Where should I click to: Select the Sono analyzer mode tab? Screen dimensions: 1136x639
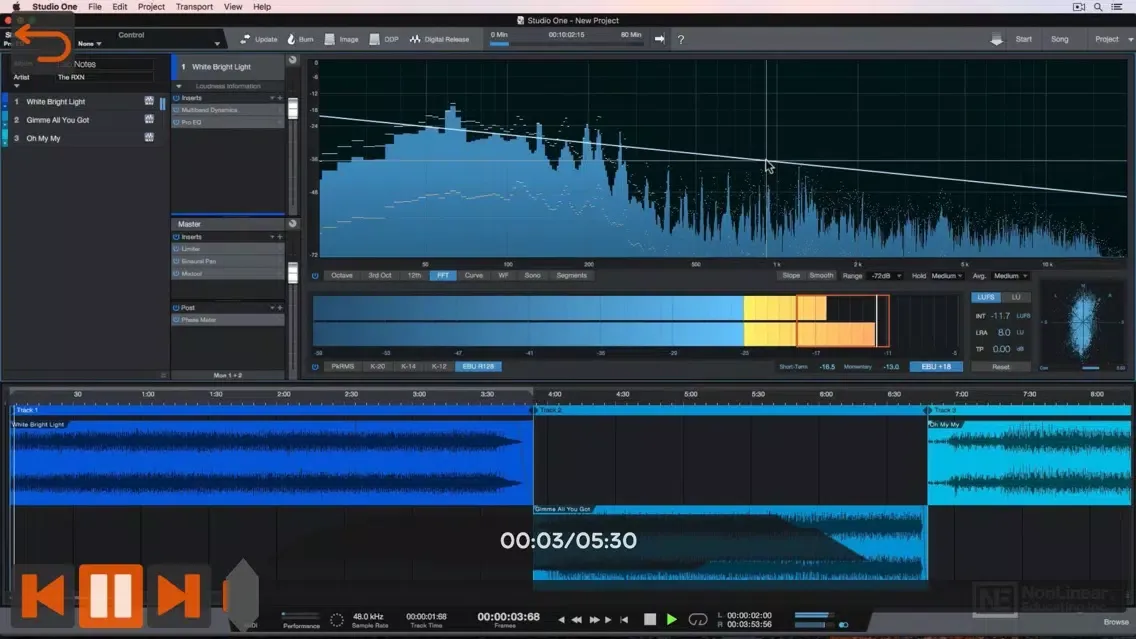(x=532, y=276)
